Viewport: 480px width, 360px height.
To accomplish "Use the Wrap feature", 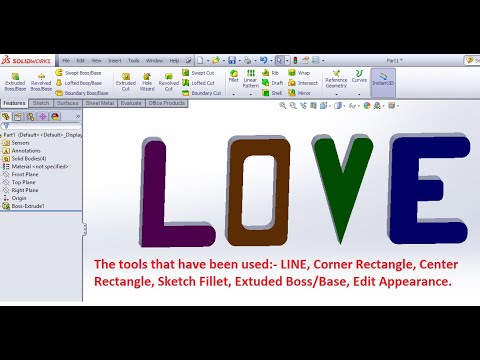I will pos(299,73).
